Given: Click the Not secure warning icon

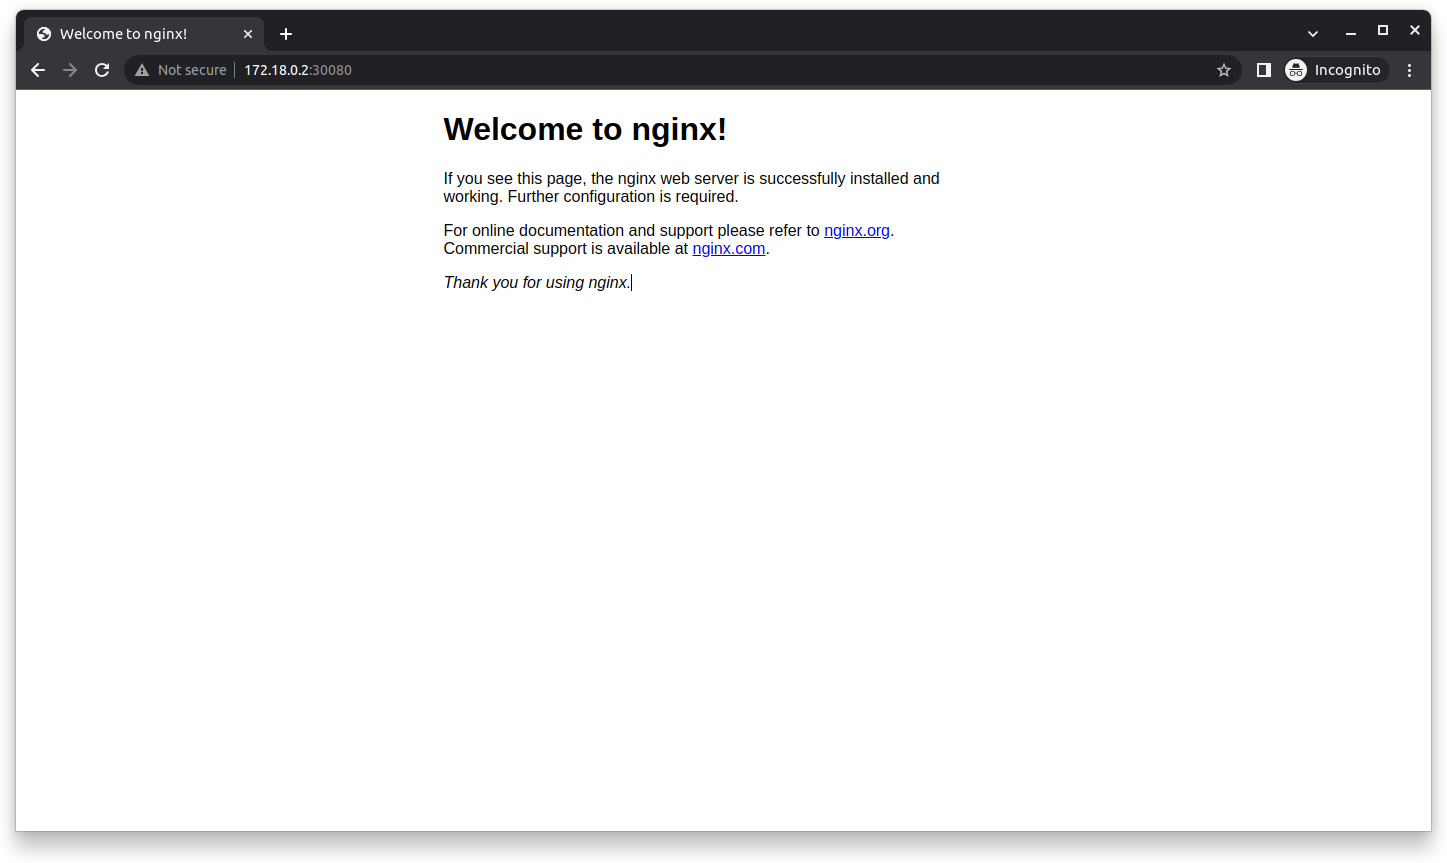Looking at the screenshot, I should 141,70.
